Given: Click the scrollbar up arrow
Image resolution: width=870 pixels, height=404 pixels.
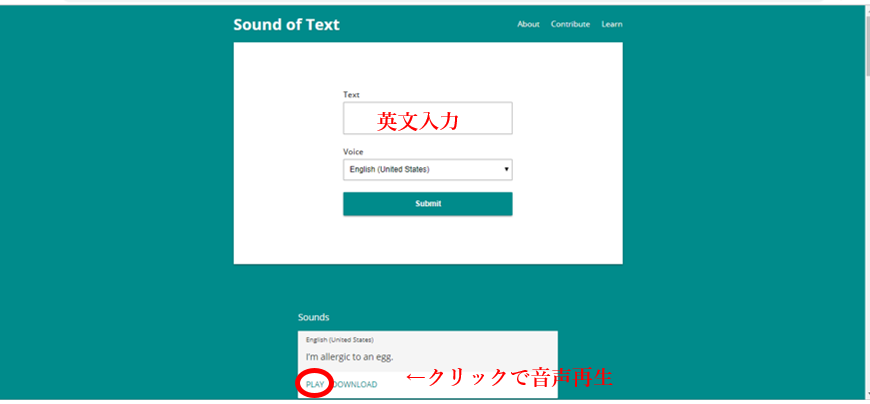Looking at the screenshot, I should pyautogui.click(x=865, y=9).
